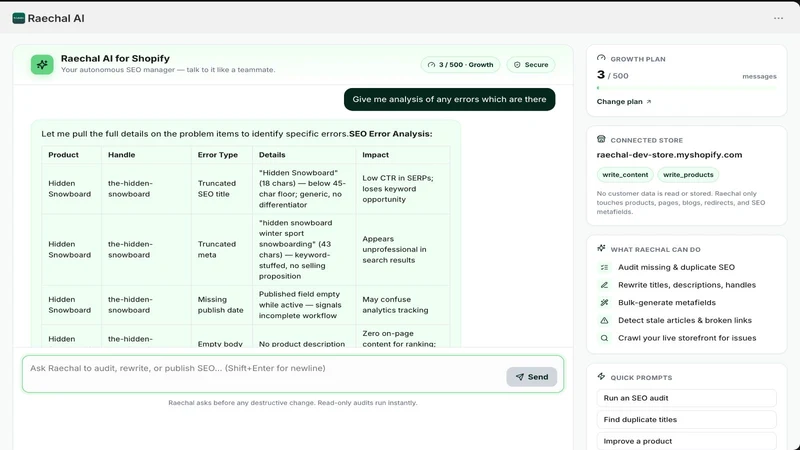800x450 pixels.
Task: Click the Crawl your live storefront for issues item
Action: click(687, 338)
